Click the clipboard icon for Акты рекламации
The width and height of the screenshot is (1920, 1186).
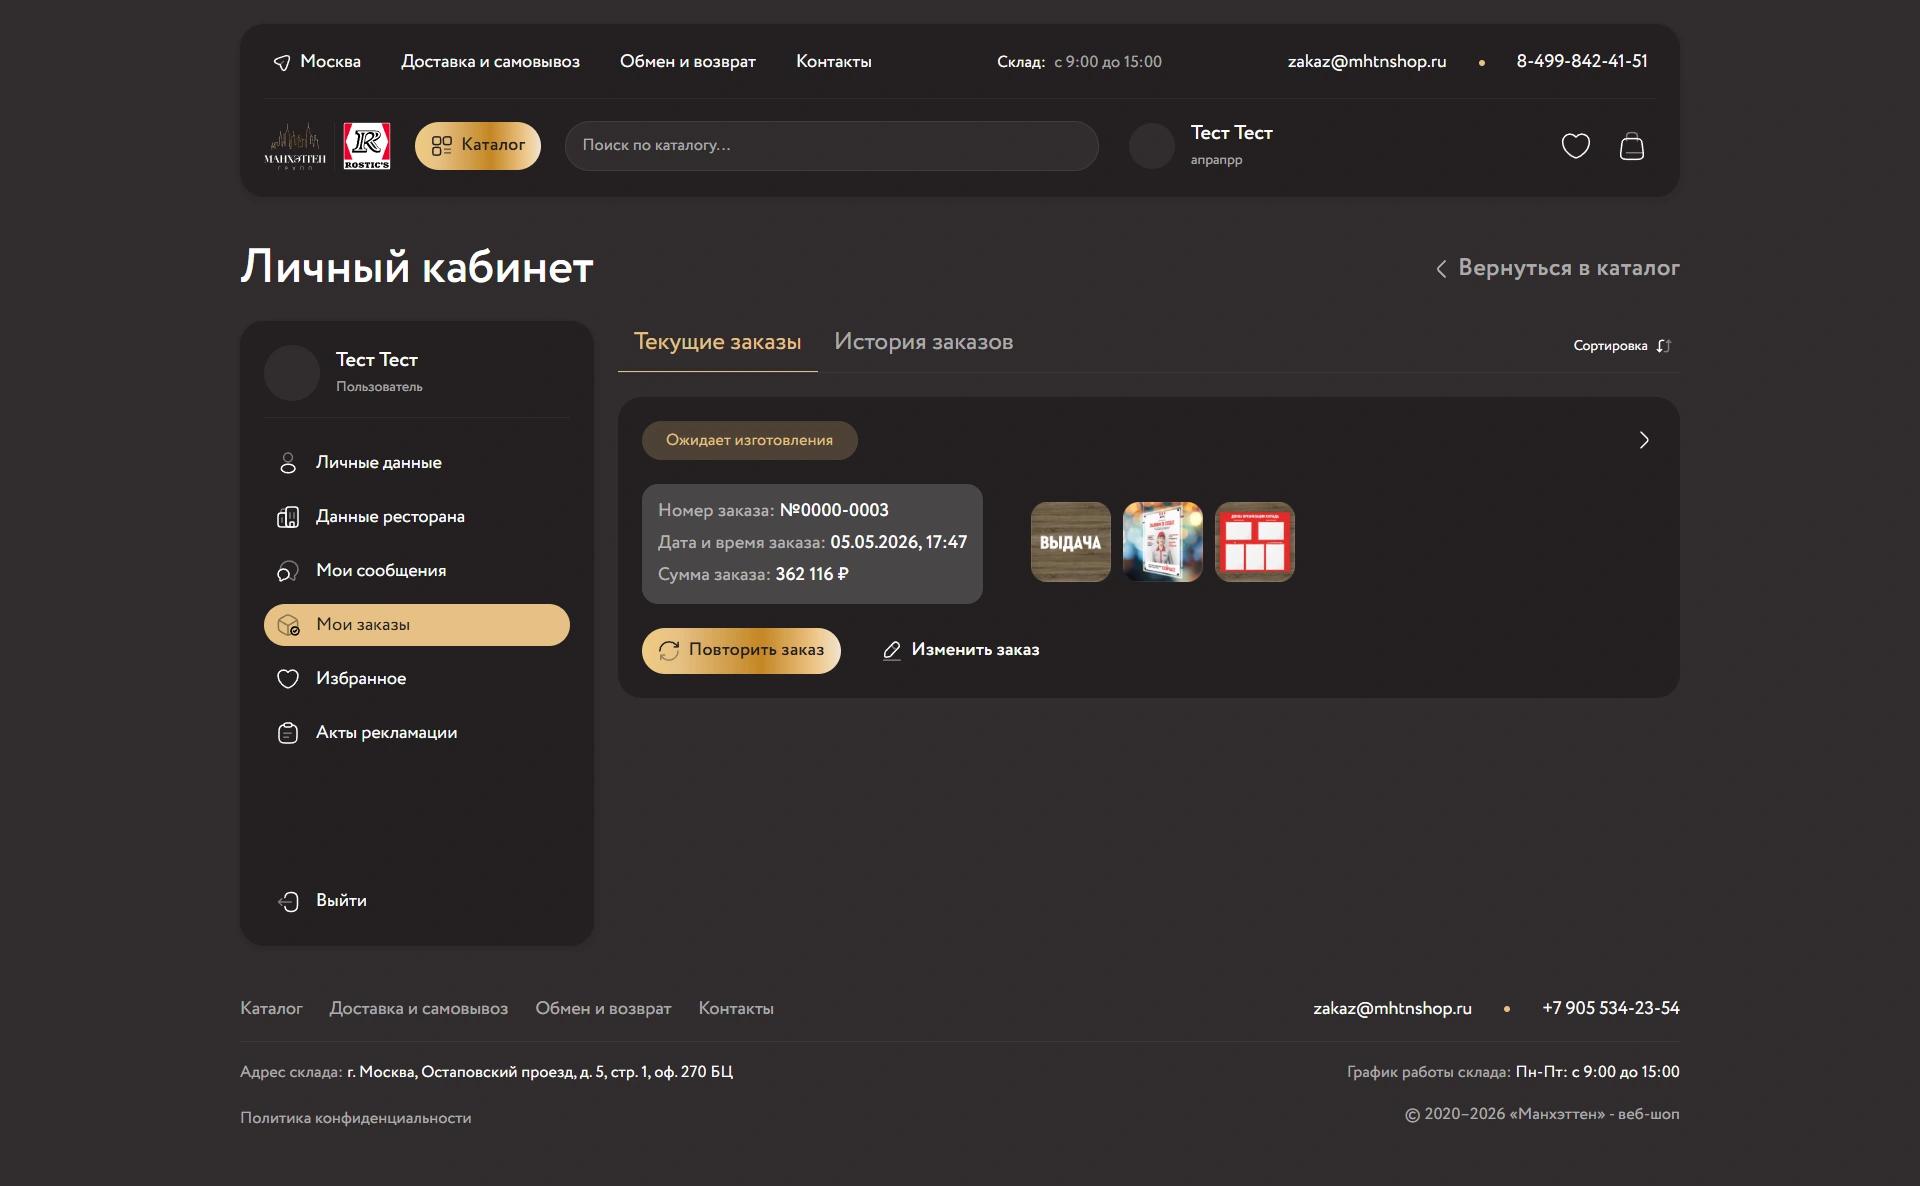(288, 733)
